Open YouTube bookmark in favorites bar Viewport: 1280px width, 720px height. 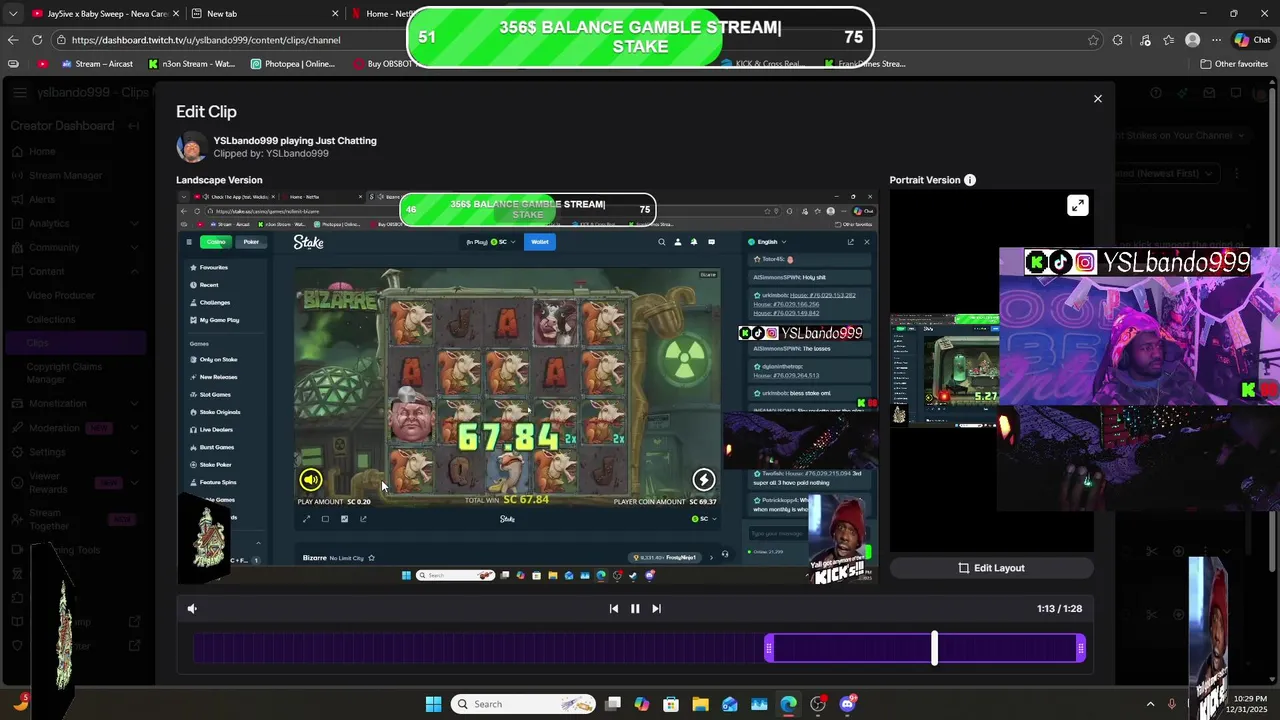point(42,64)
